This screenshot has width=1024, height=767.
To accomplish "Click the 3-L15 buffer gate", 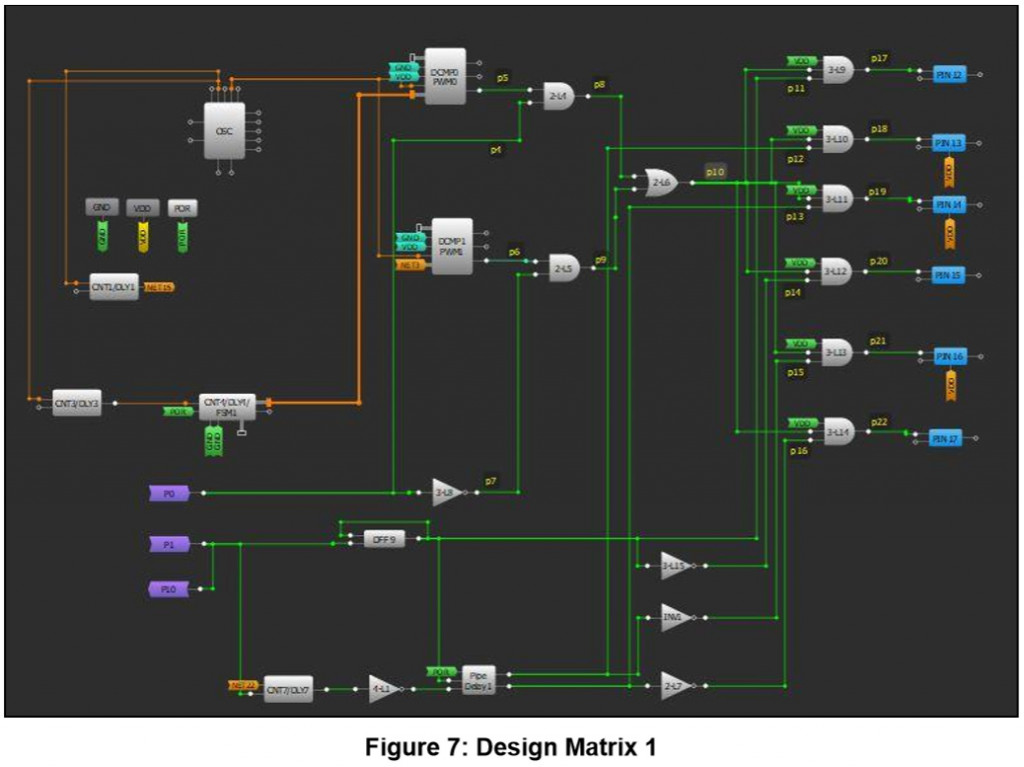I will [x=675, y=565].
